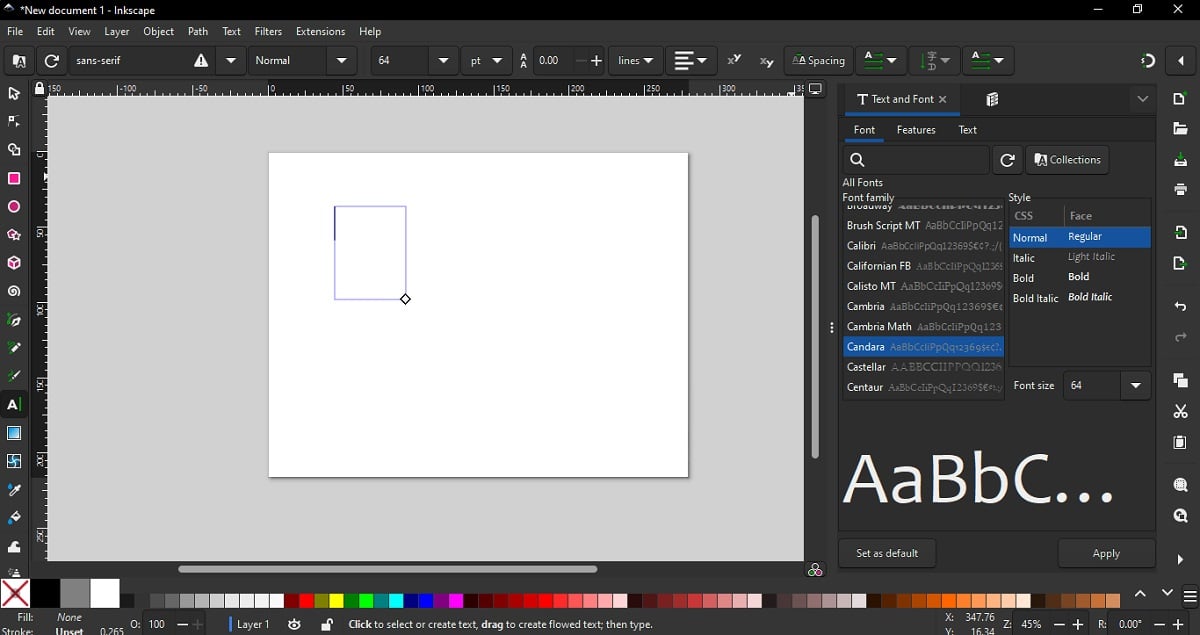Select the Rectangle tool
This screenshot has height=635, width=1200.
click(x=14, y=179)
